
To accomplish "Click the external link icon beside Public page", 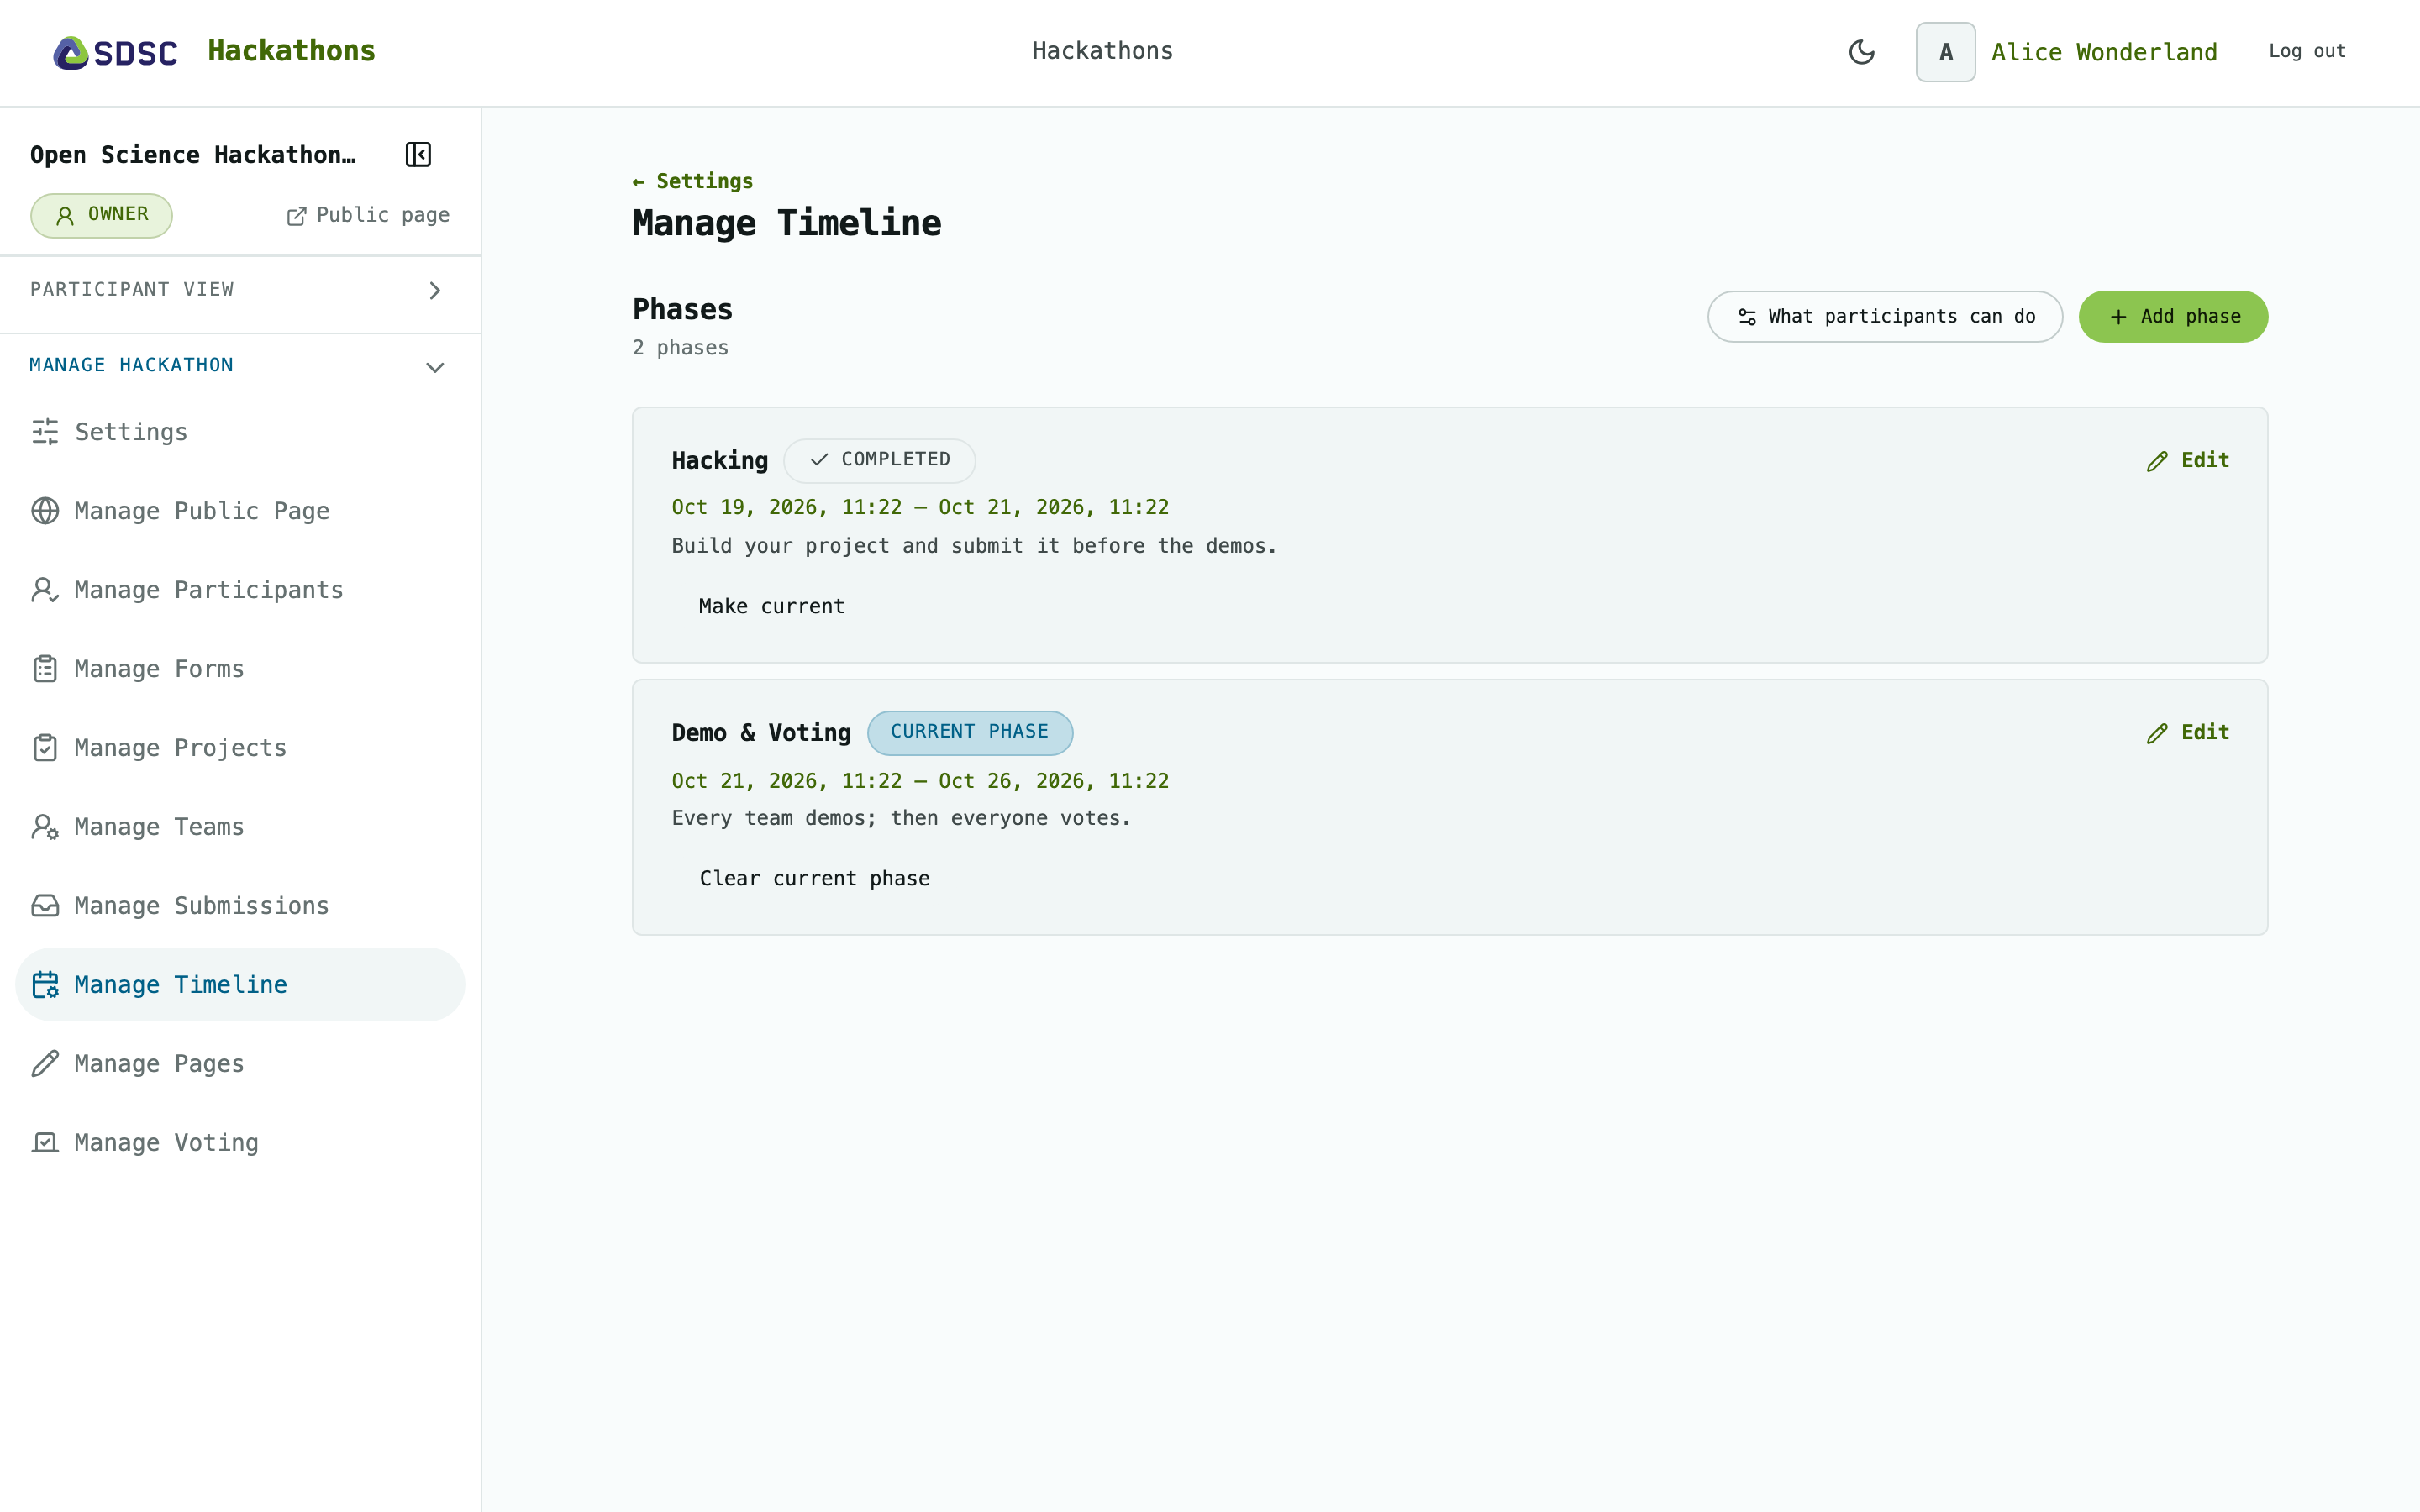I will (x=296, y=216).
